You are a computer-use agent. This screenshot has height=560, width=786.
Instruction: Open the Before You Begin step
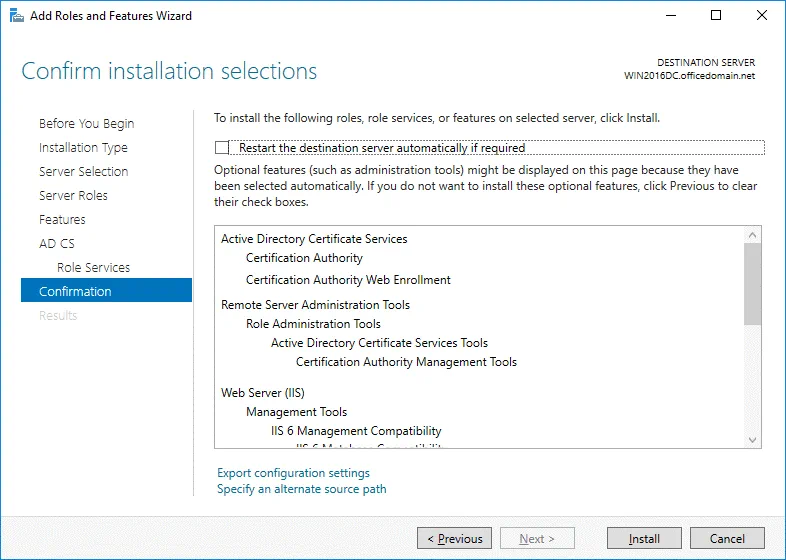point(86,124)
